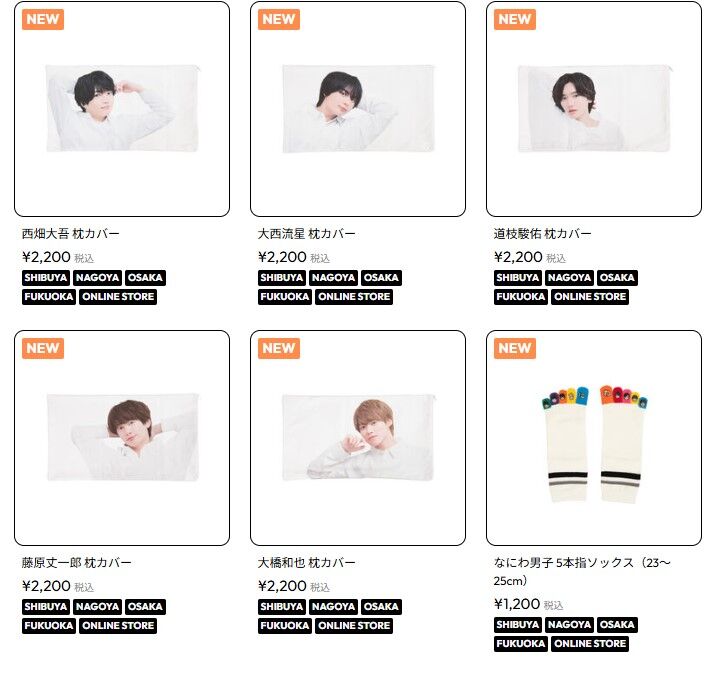Click the 道枝駿佑 枕カバー title link

point(543,234)
